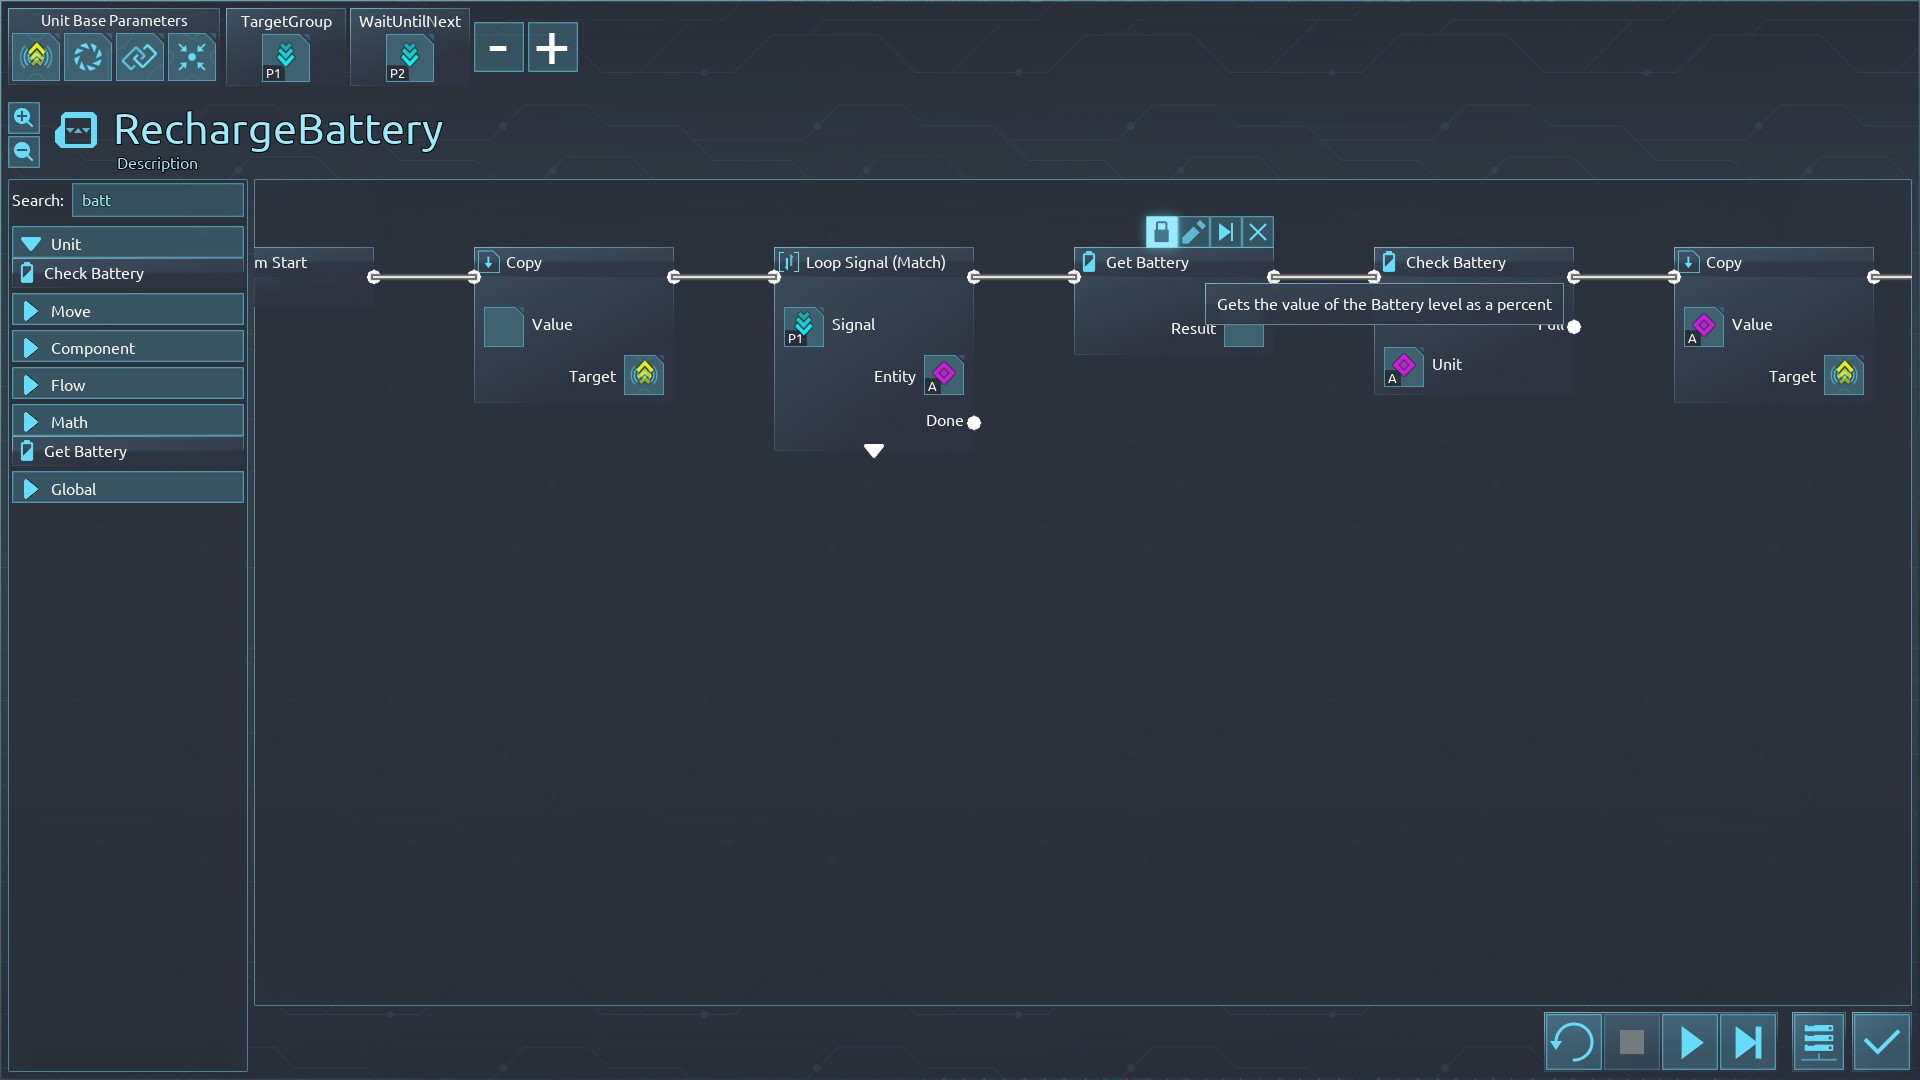Click the minus button to remove parameter
The width and height of the screenshot is (1920, 1080).
498,48
